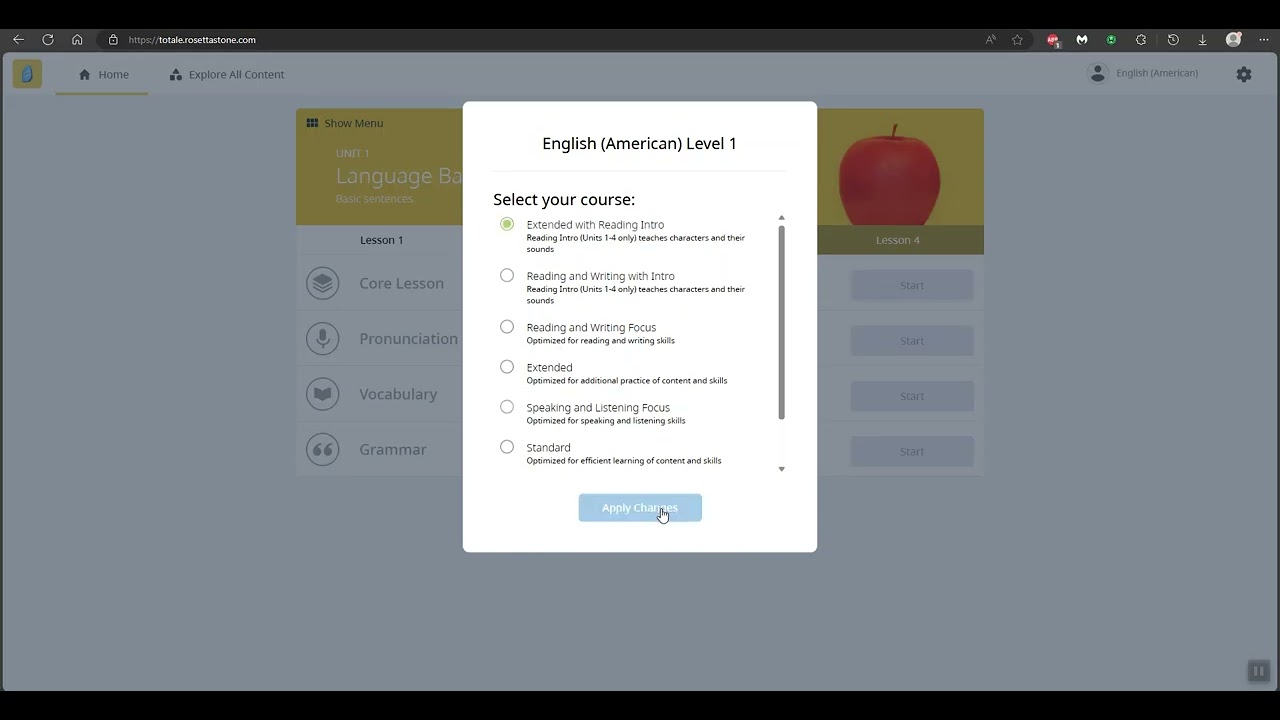Click the Pronunciation label
This screenshot has height=720, width=1280.
pos(408,339)
